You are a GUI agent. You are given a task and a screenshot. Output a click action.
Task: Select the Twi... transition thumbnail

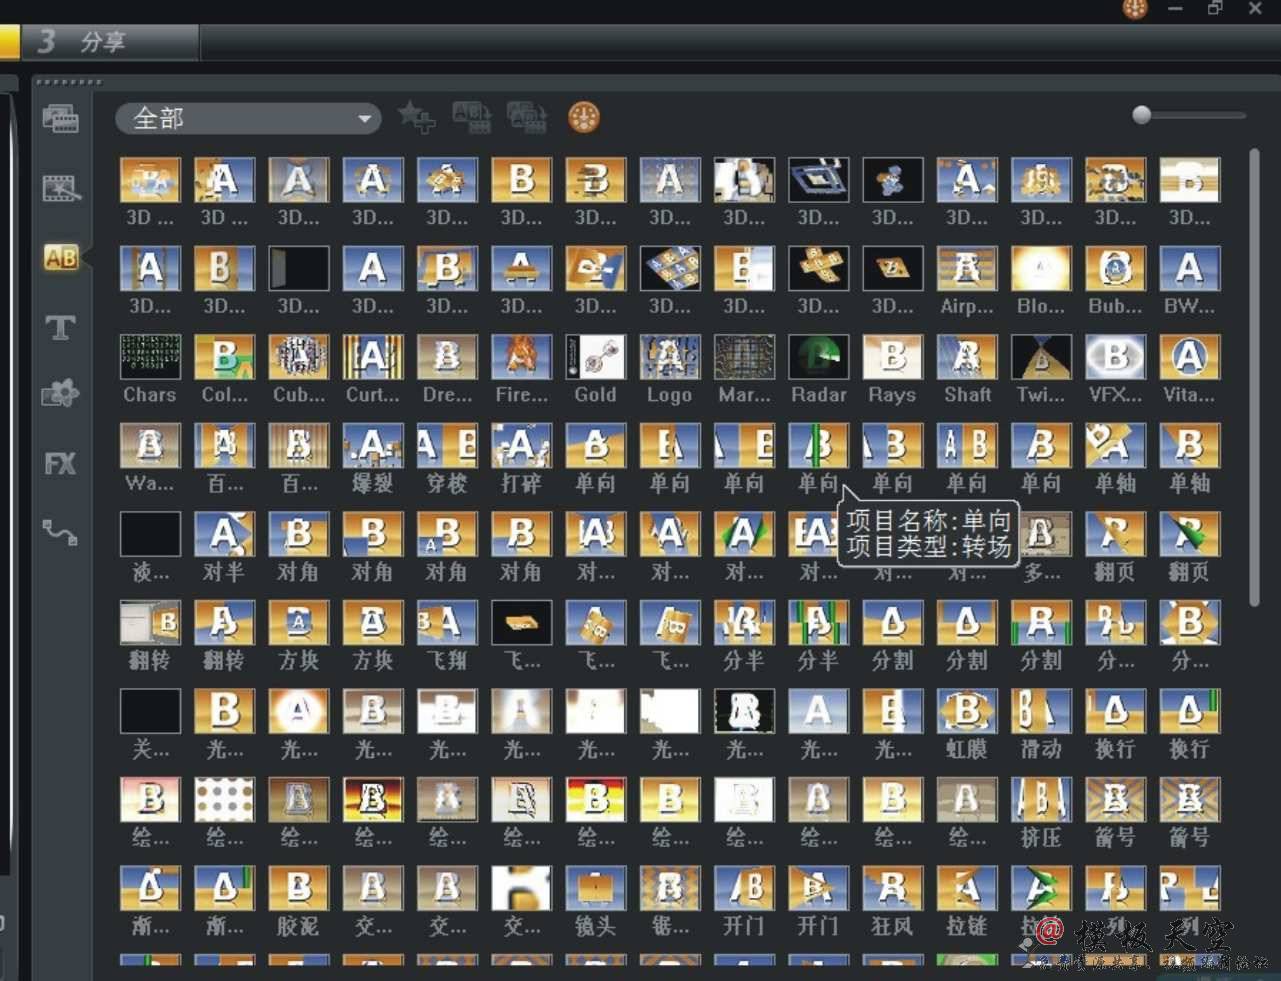coord(1041,358)
